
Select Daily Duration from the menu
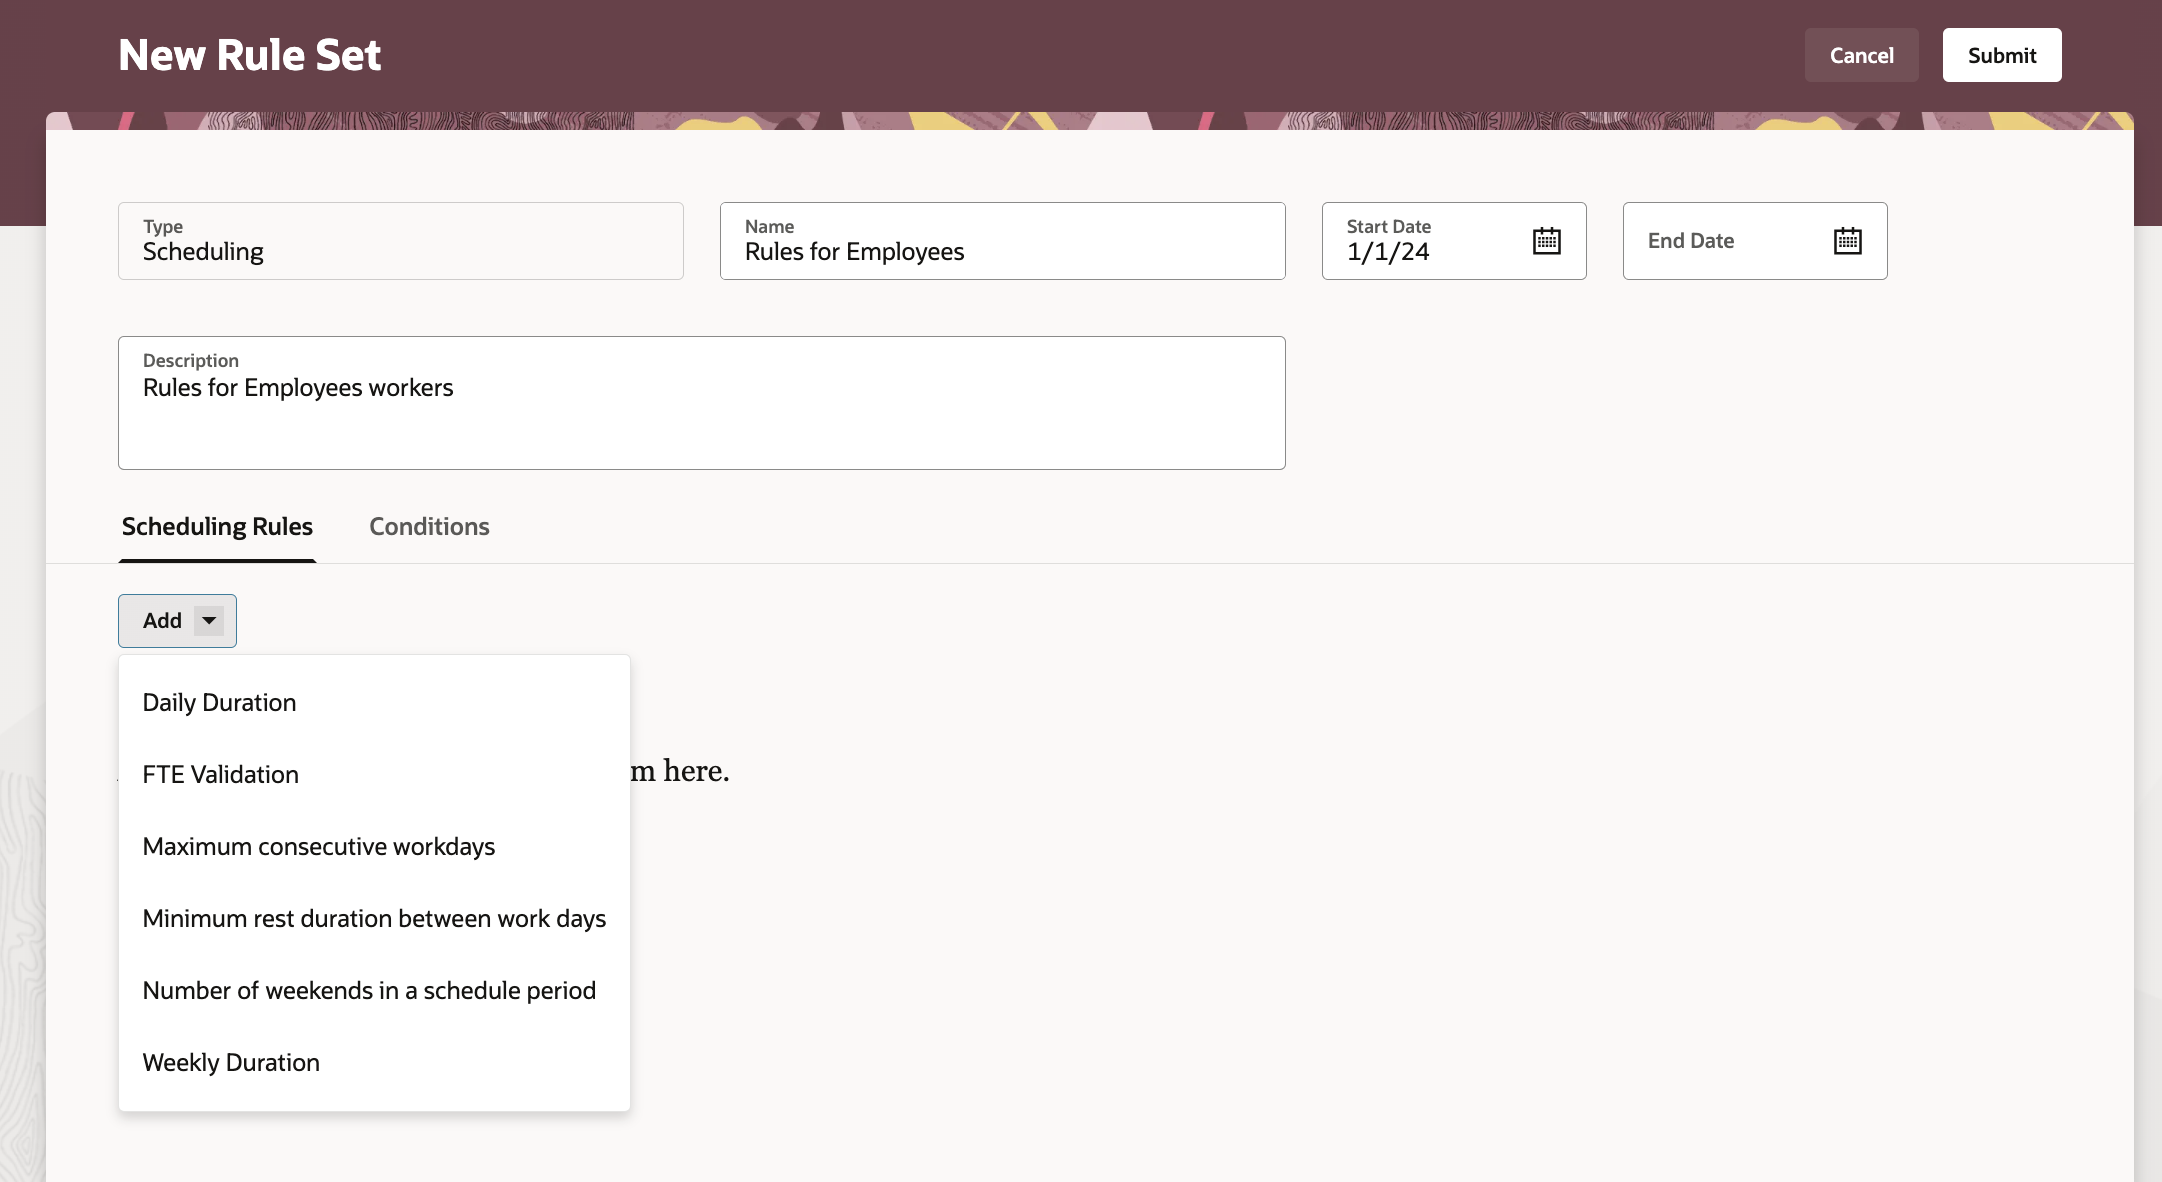click(219, 703)
